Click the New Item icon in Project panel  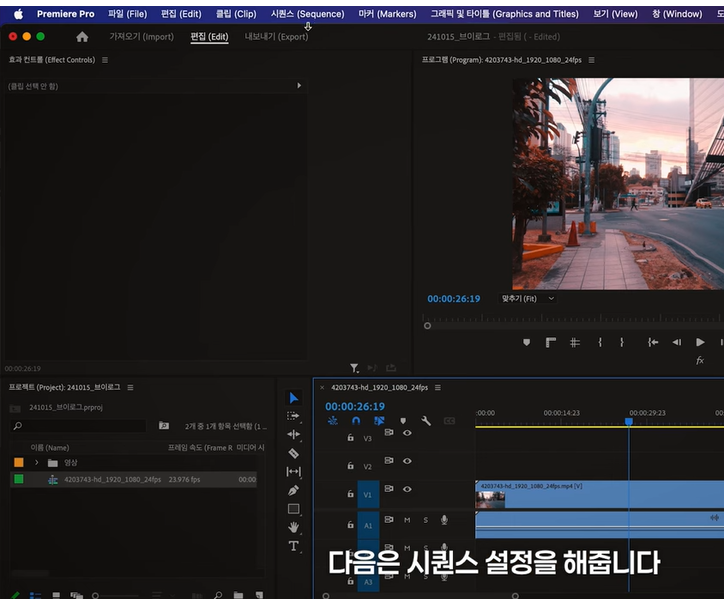pos(259,595)
